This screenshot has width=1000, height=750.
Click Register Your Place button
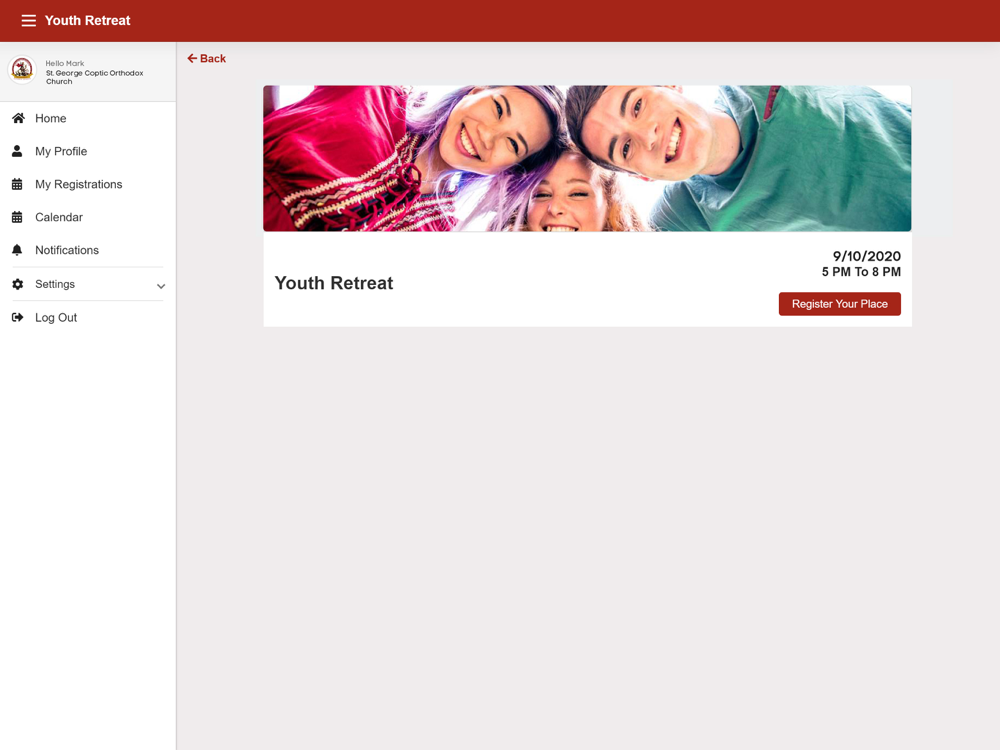click(x=839, y=304)
